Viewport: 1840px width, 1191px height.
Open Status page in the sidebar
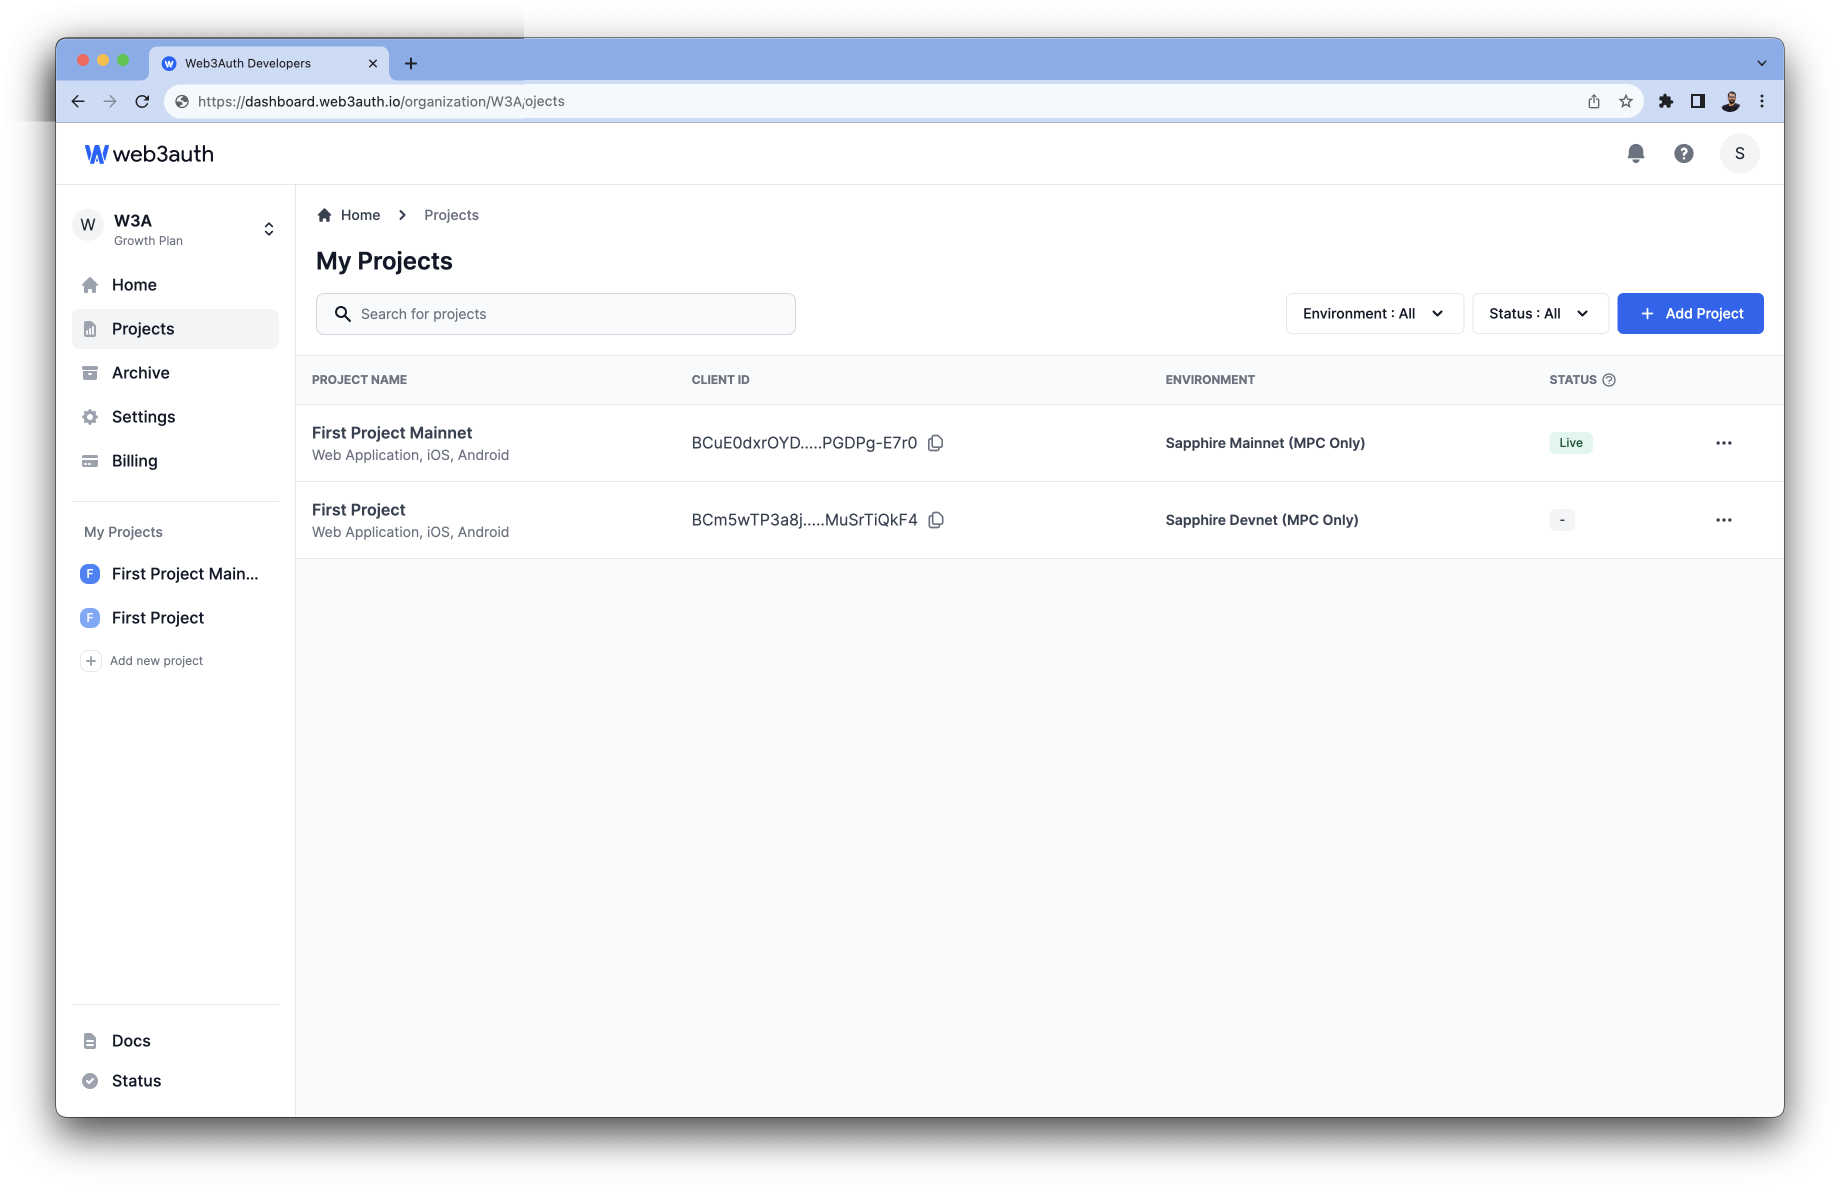[x=175, y=1081]
